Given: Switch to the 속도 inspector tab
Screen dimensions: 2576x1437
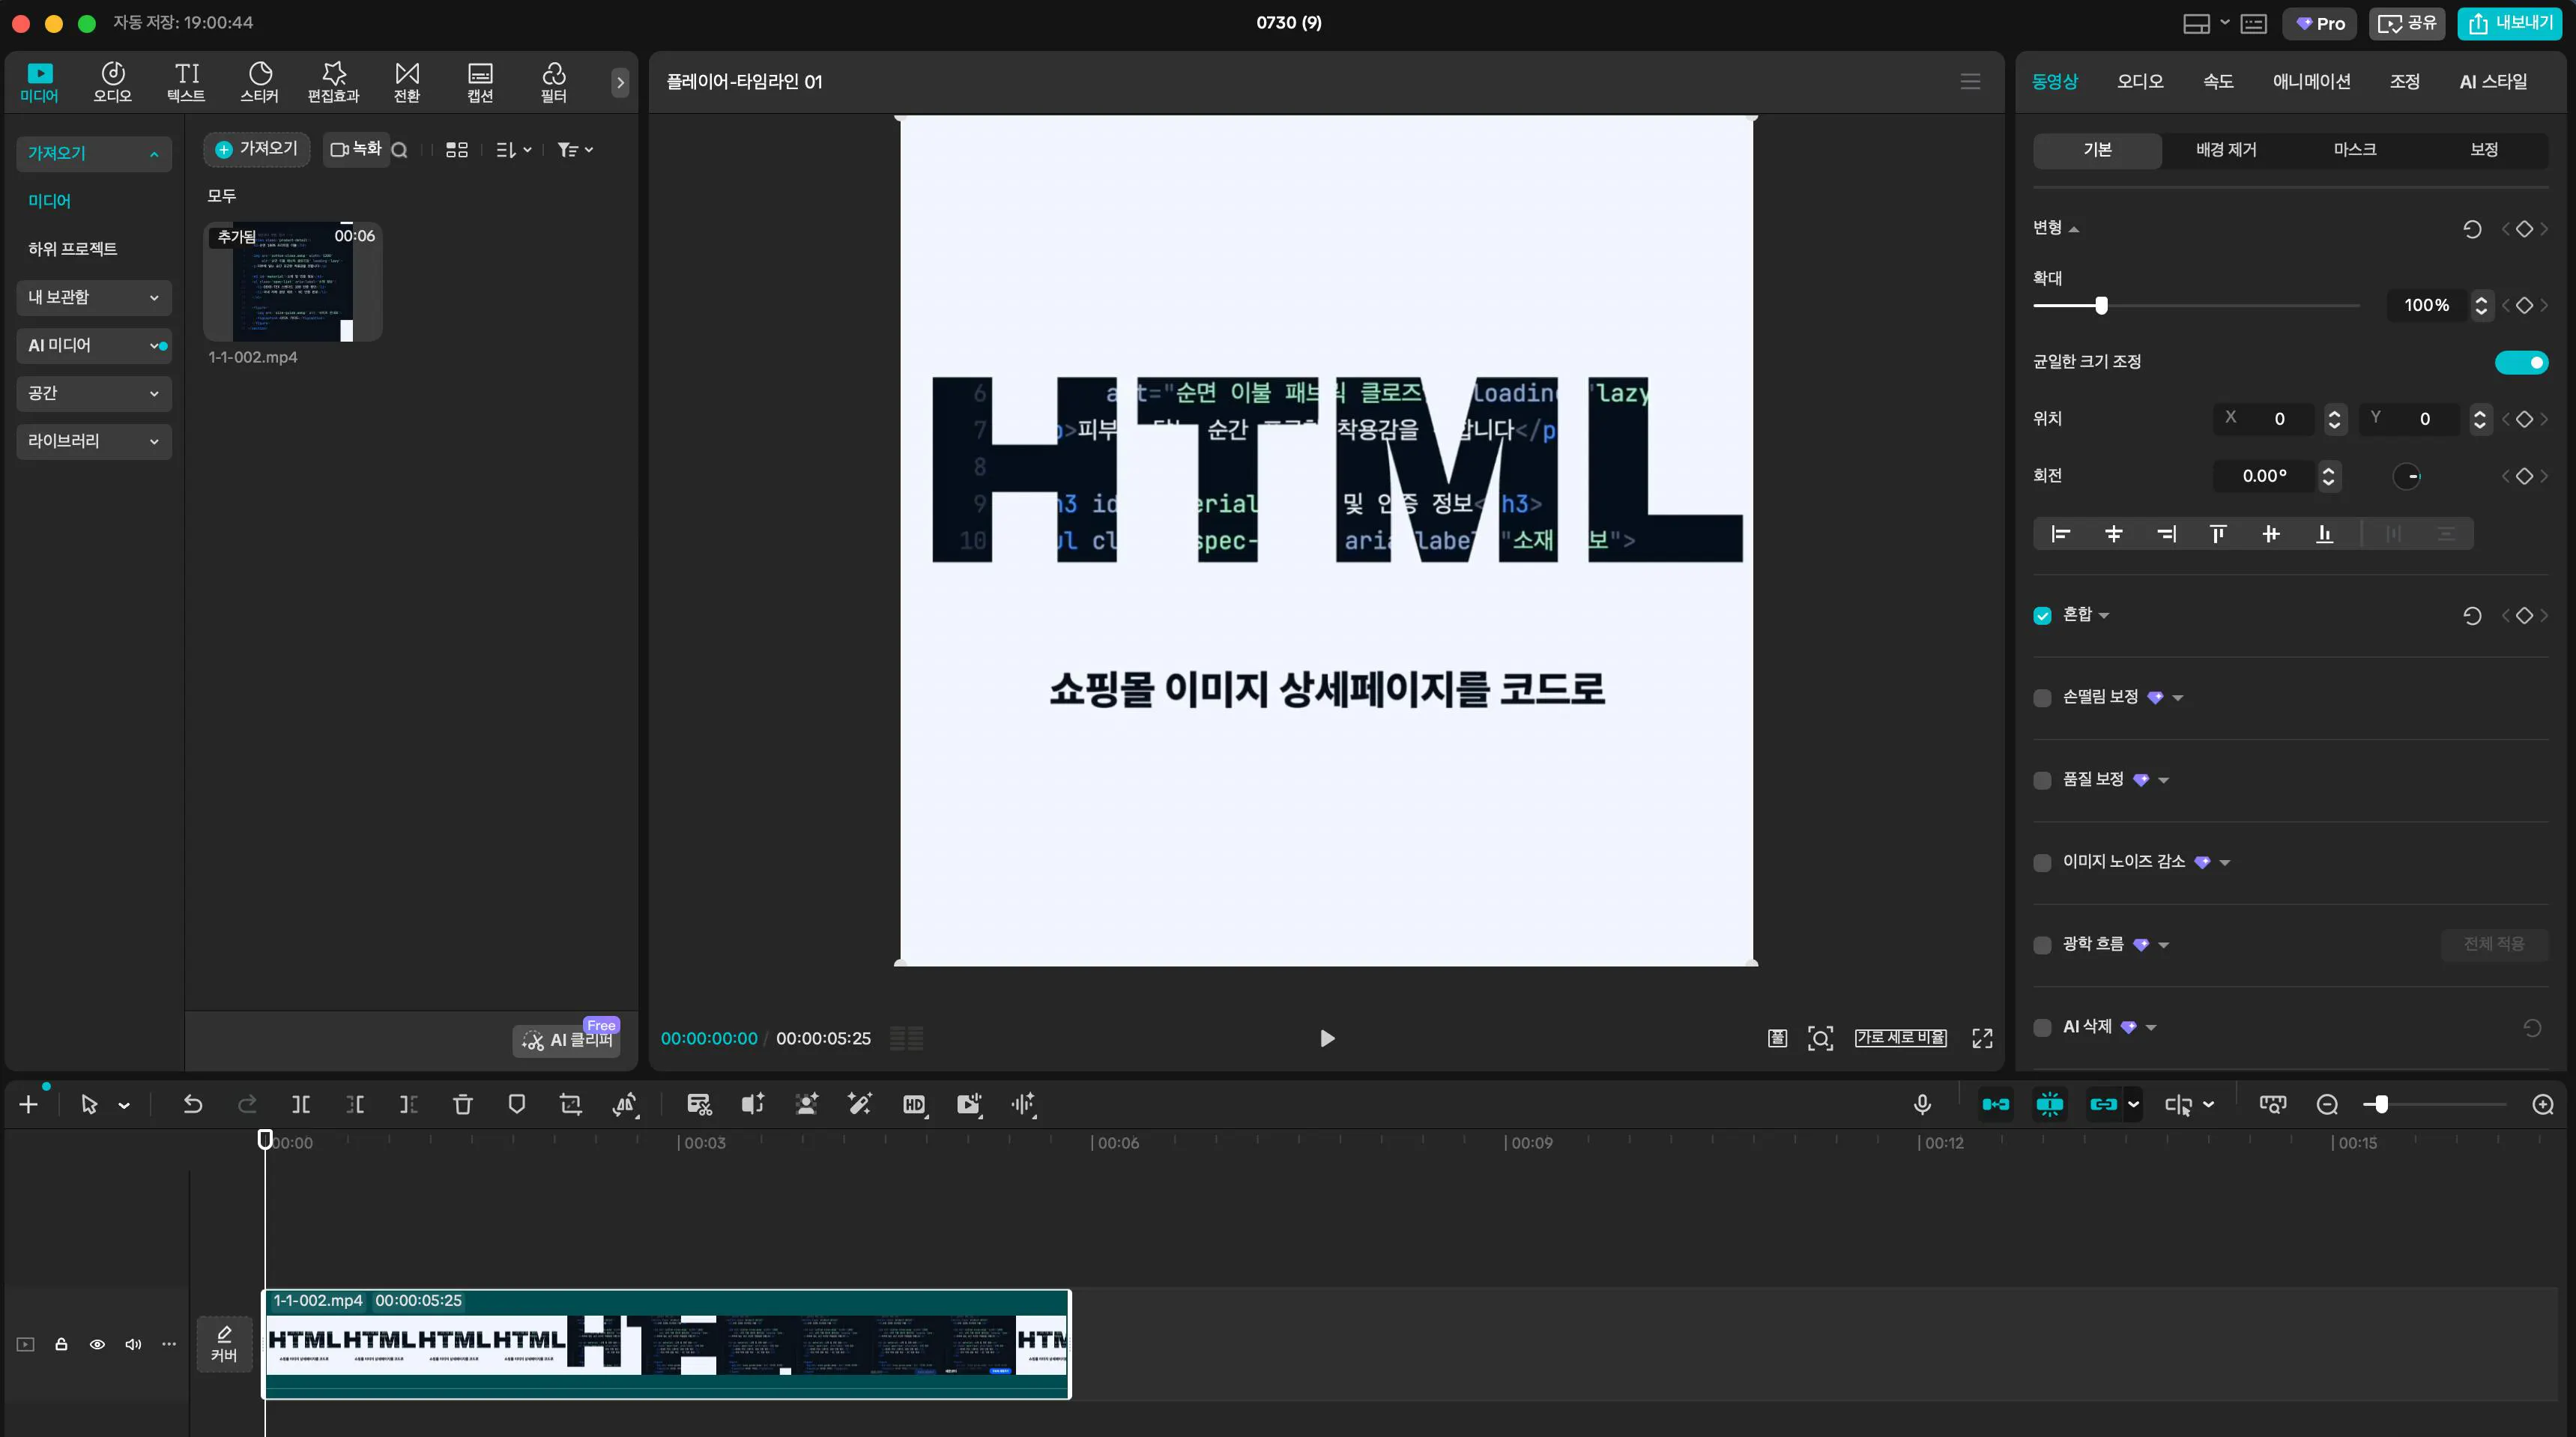Looking at the screenshot, I should [x=2218, y=81].
